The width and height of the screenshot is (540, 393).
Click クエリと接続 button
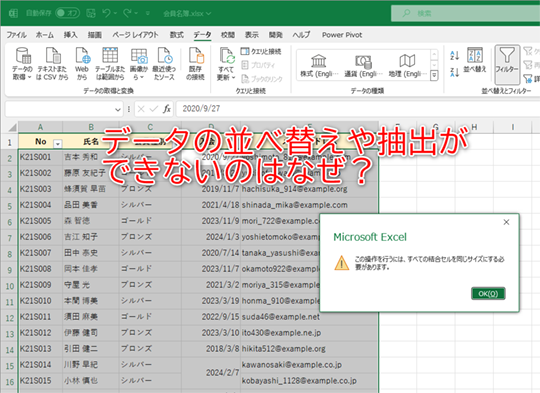[x=261, y=51]
